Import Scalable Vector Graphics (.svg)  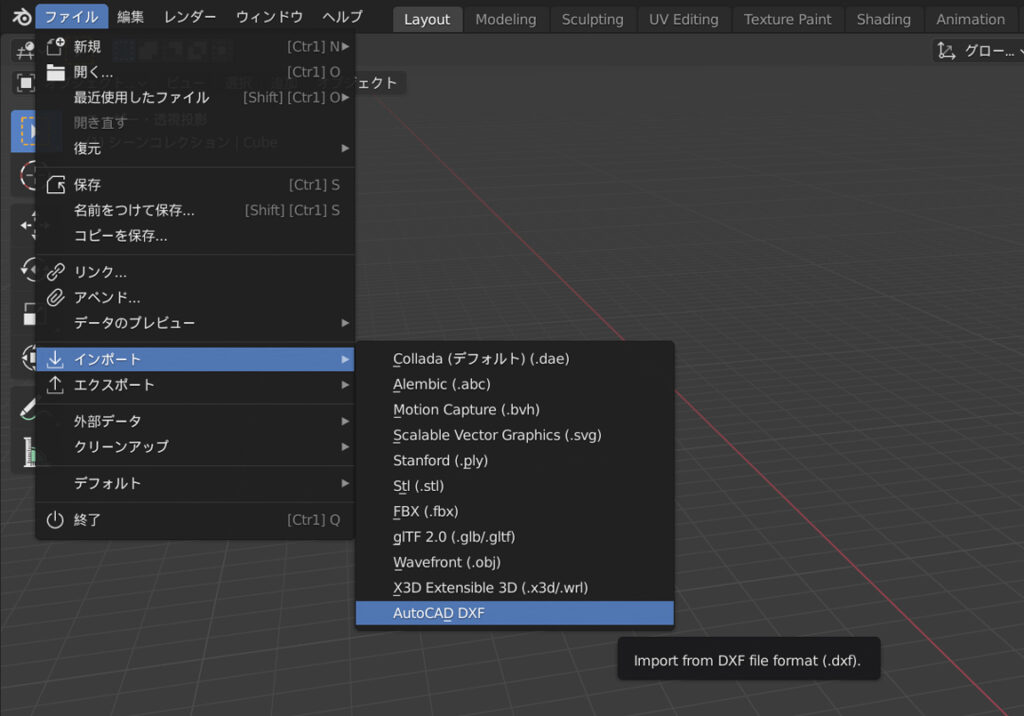coord(515,435)
